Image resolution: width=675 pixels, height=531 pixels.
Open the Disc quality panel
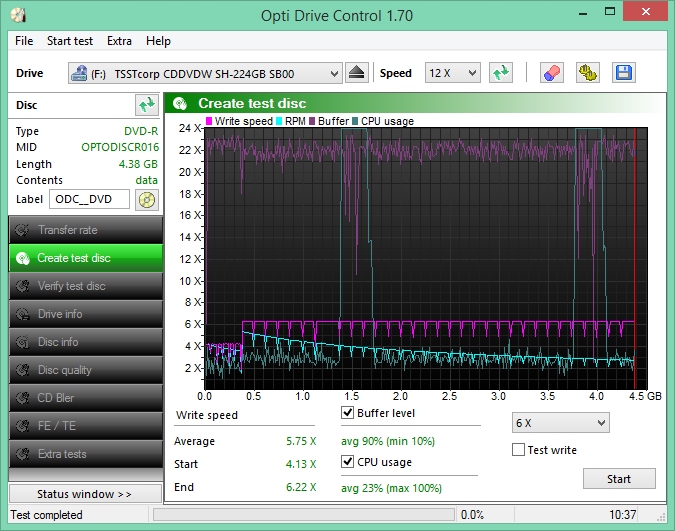coord(85,370)
